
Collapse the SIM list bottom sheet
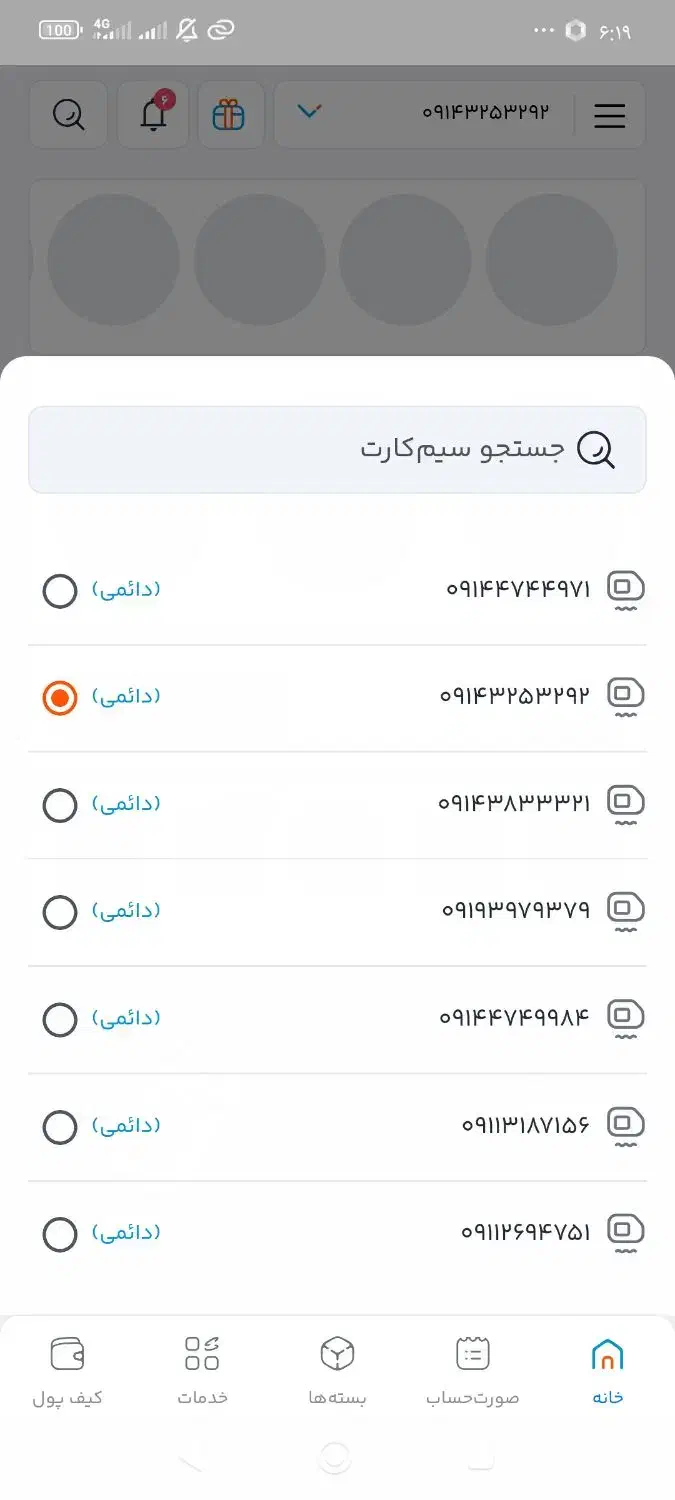[337, 250]
